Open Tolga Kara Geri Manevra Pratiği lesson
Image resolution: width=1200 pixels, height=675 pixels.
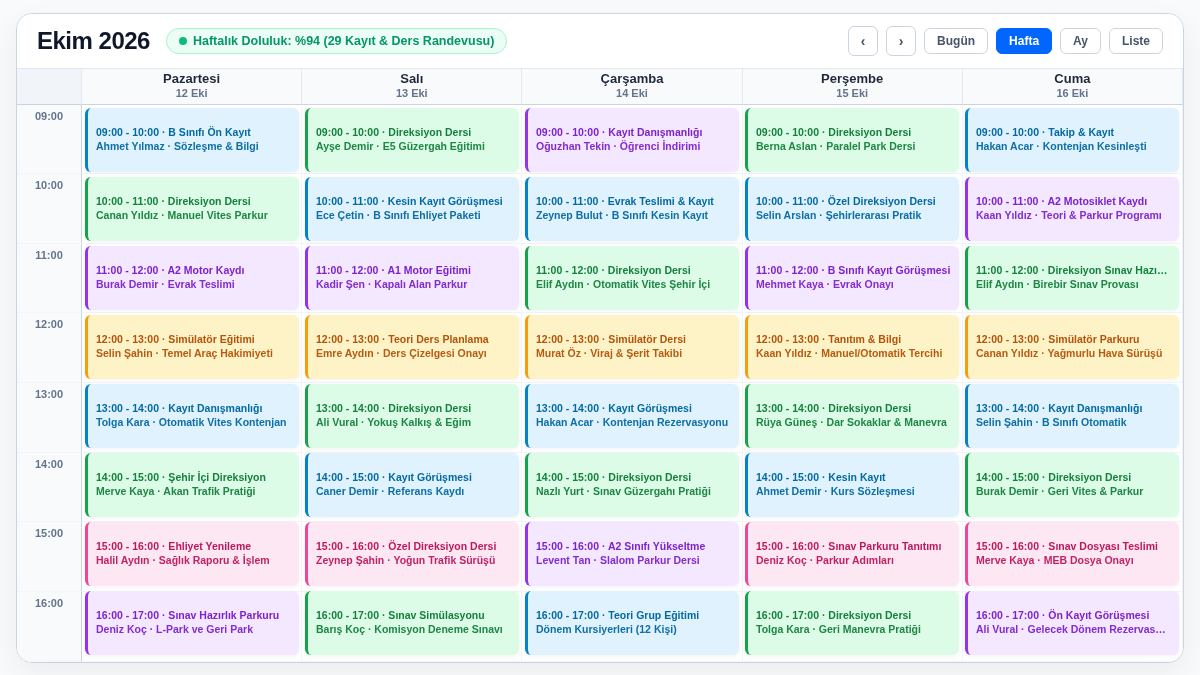coord(852,623)
